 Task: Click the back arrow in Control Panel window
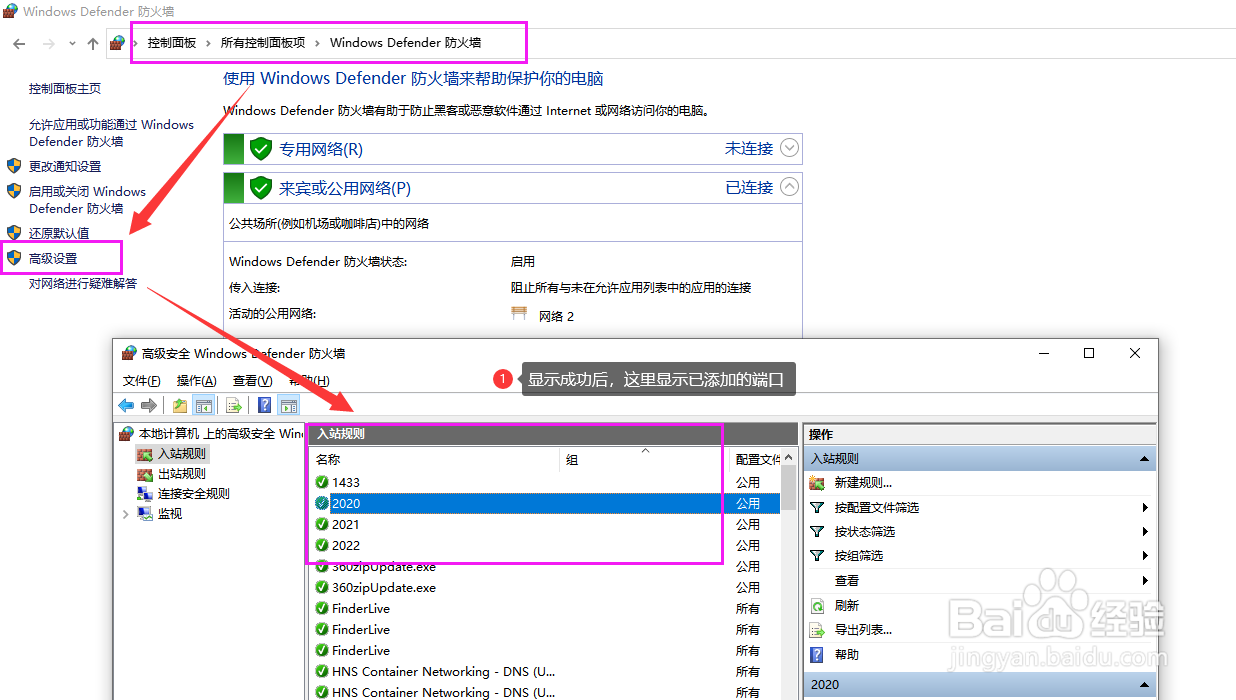[x=19, y=43]
